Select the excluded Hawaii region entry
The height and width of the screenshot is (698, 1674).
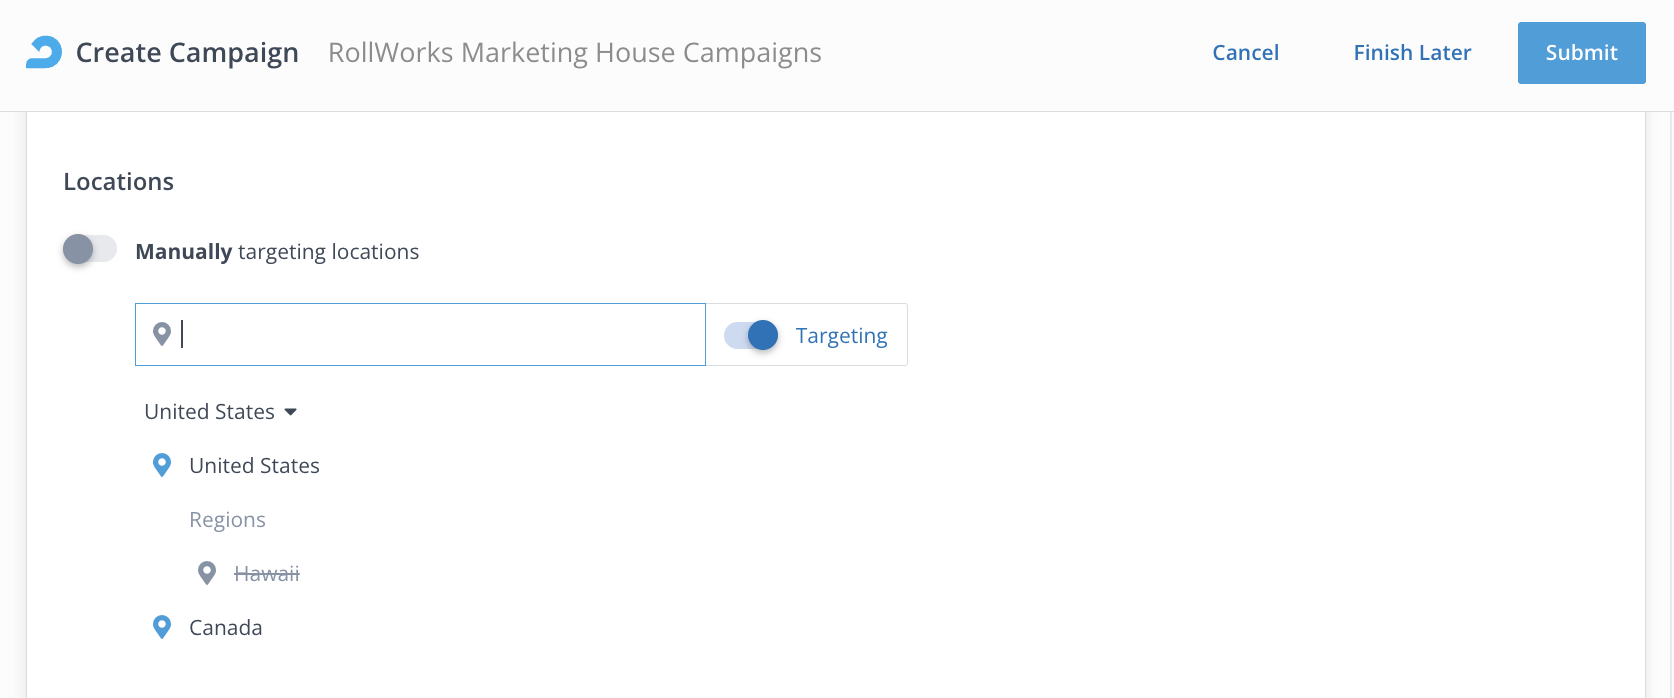click(267, 574)
